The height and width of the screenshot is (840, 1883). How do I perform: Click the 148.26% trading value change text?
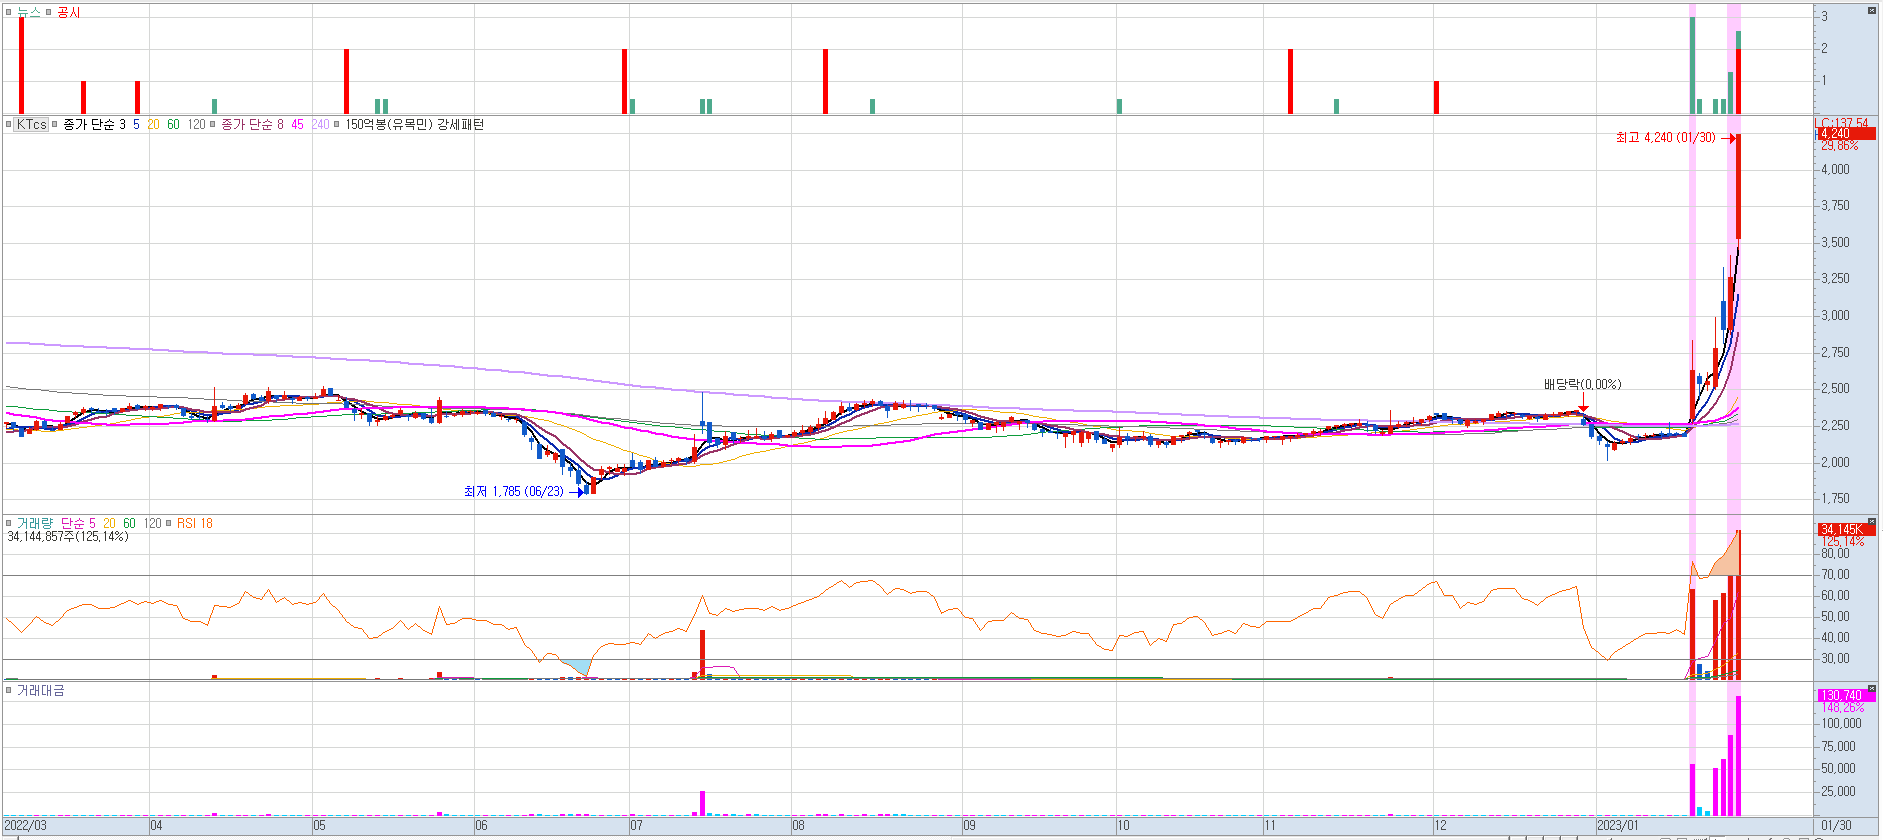coord(1842,708)
